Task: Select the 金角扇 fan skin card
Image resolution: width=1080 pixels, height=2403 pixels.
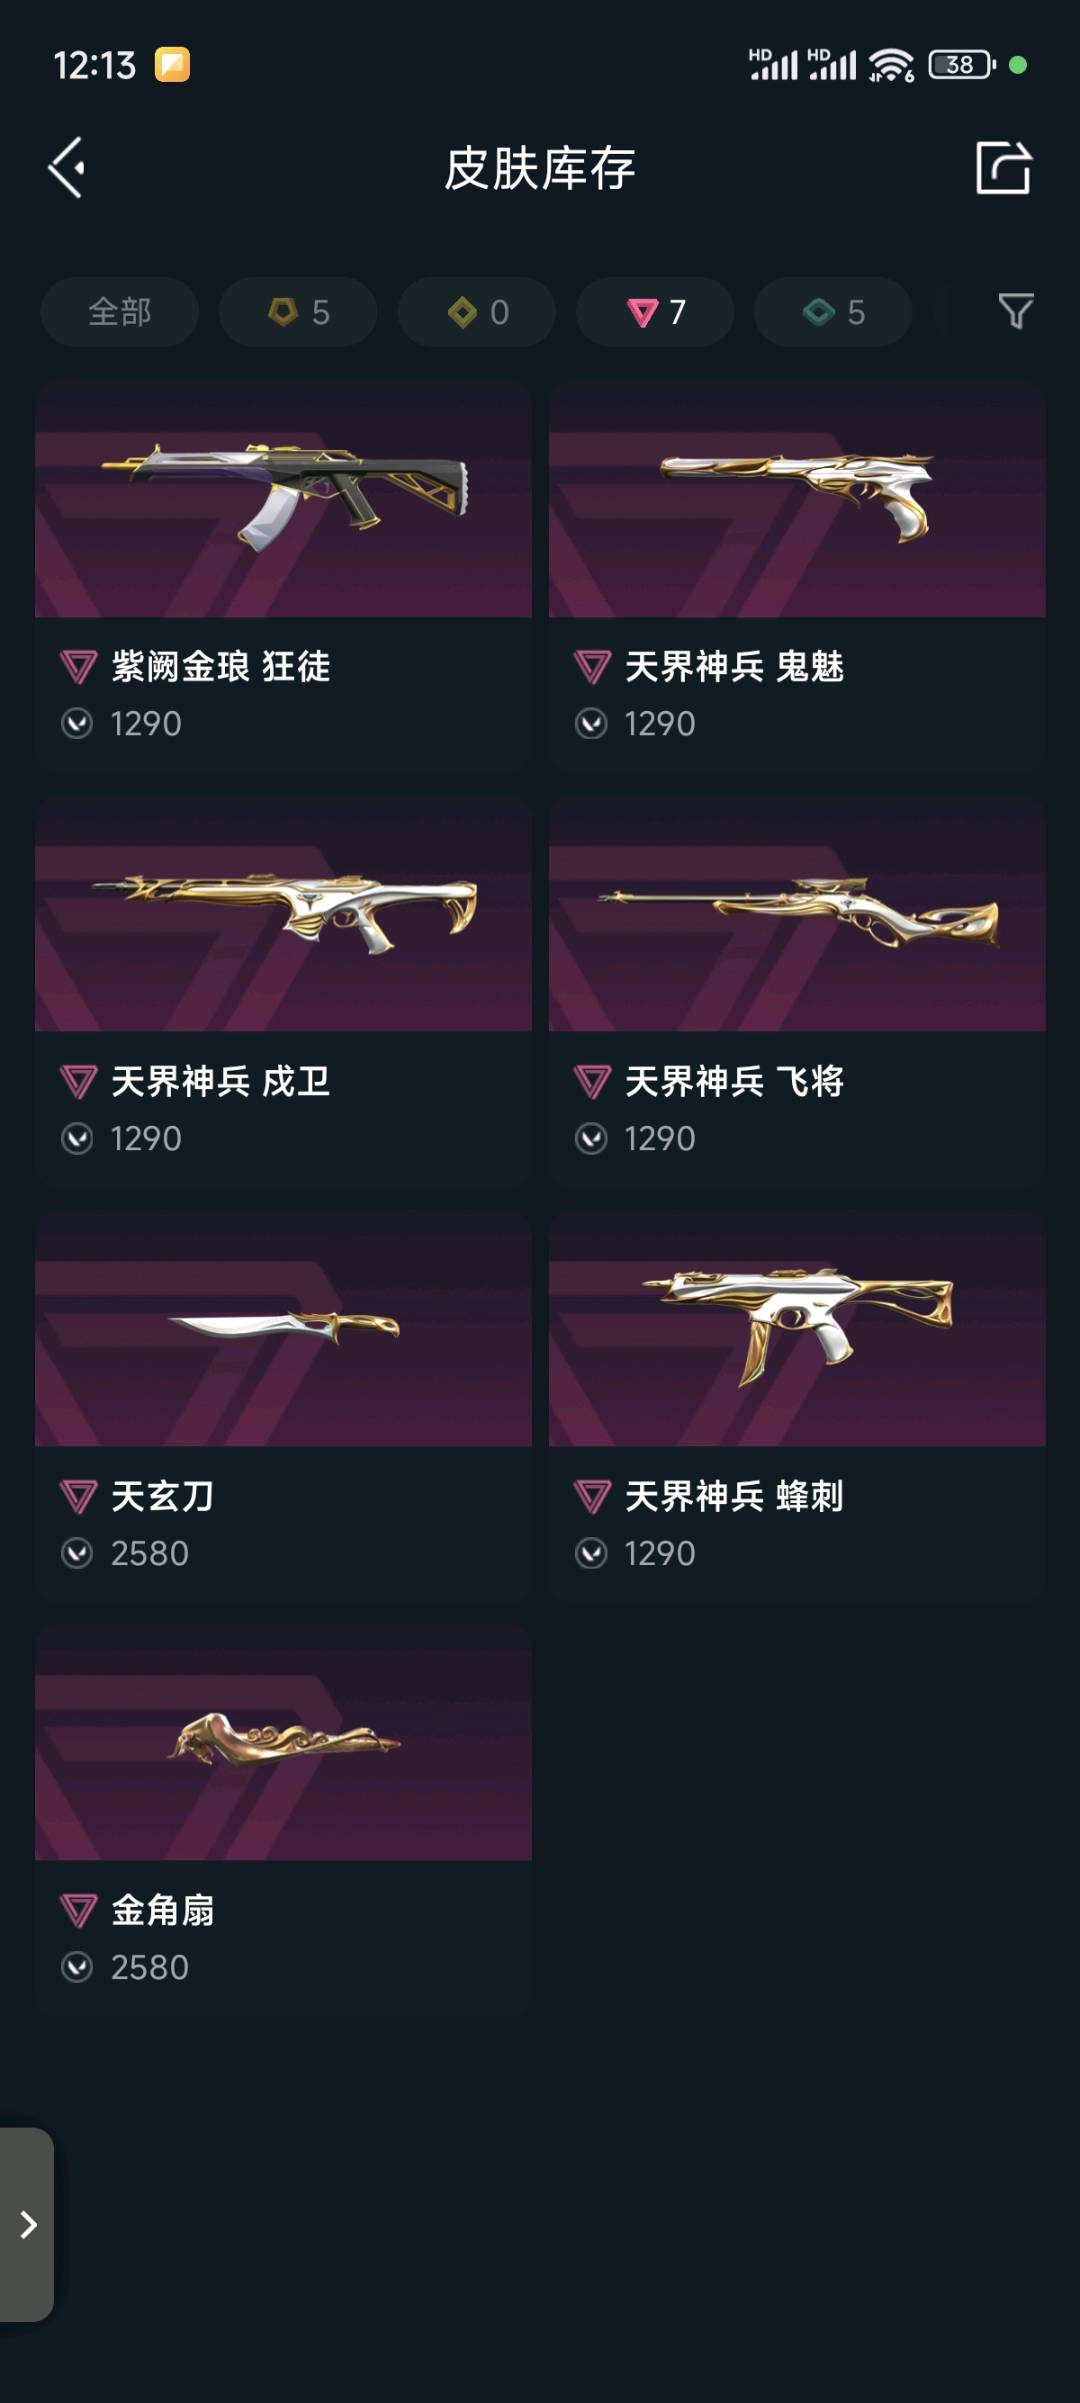Action: (283, 1819)
